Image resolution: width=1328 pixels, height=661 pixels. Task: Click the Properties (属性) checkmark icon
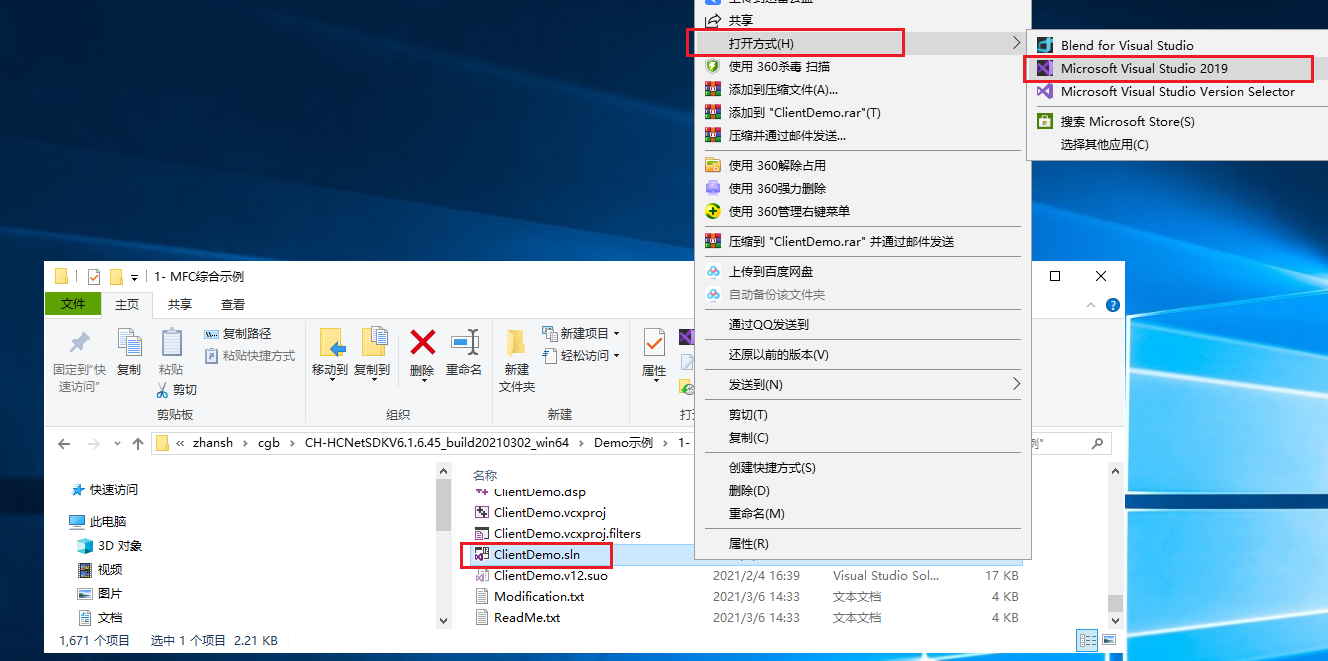coord(654,343)
